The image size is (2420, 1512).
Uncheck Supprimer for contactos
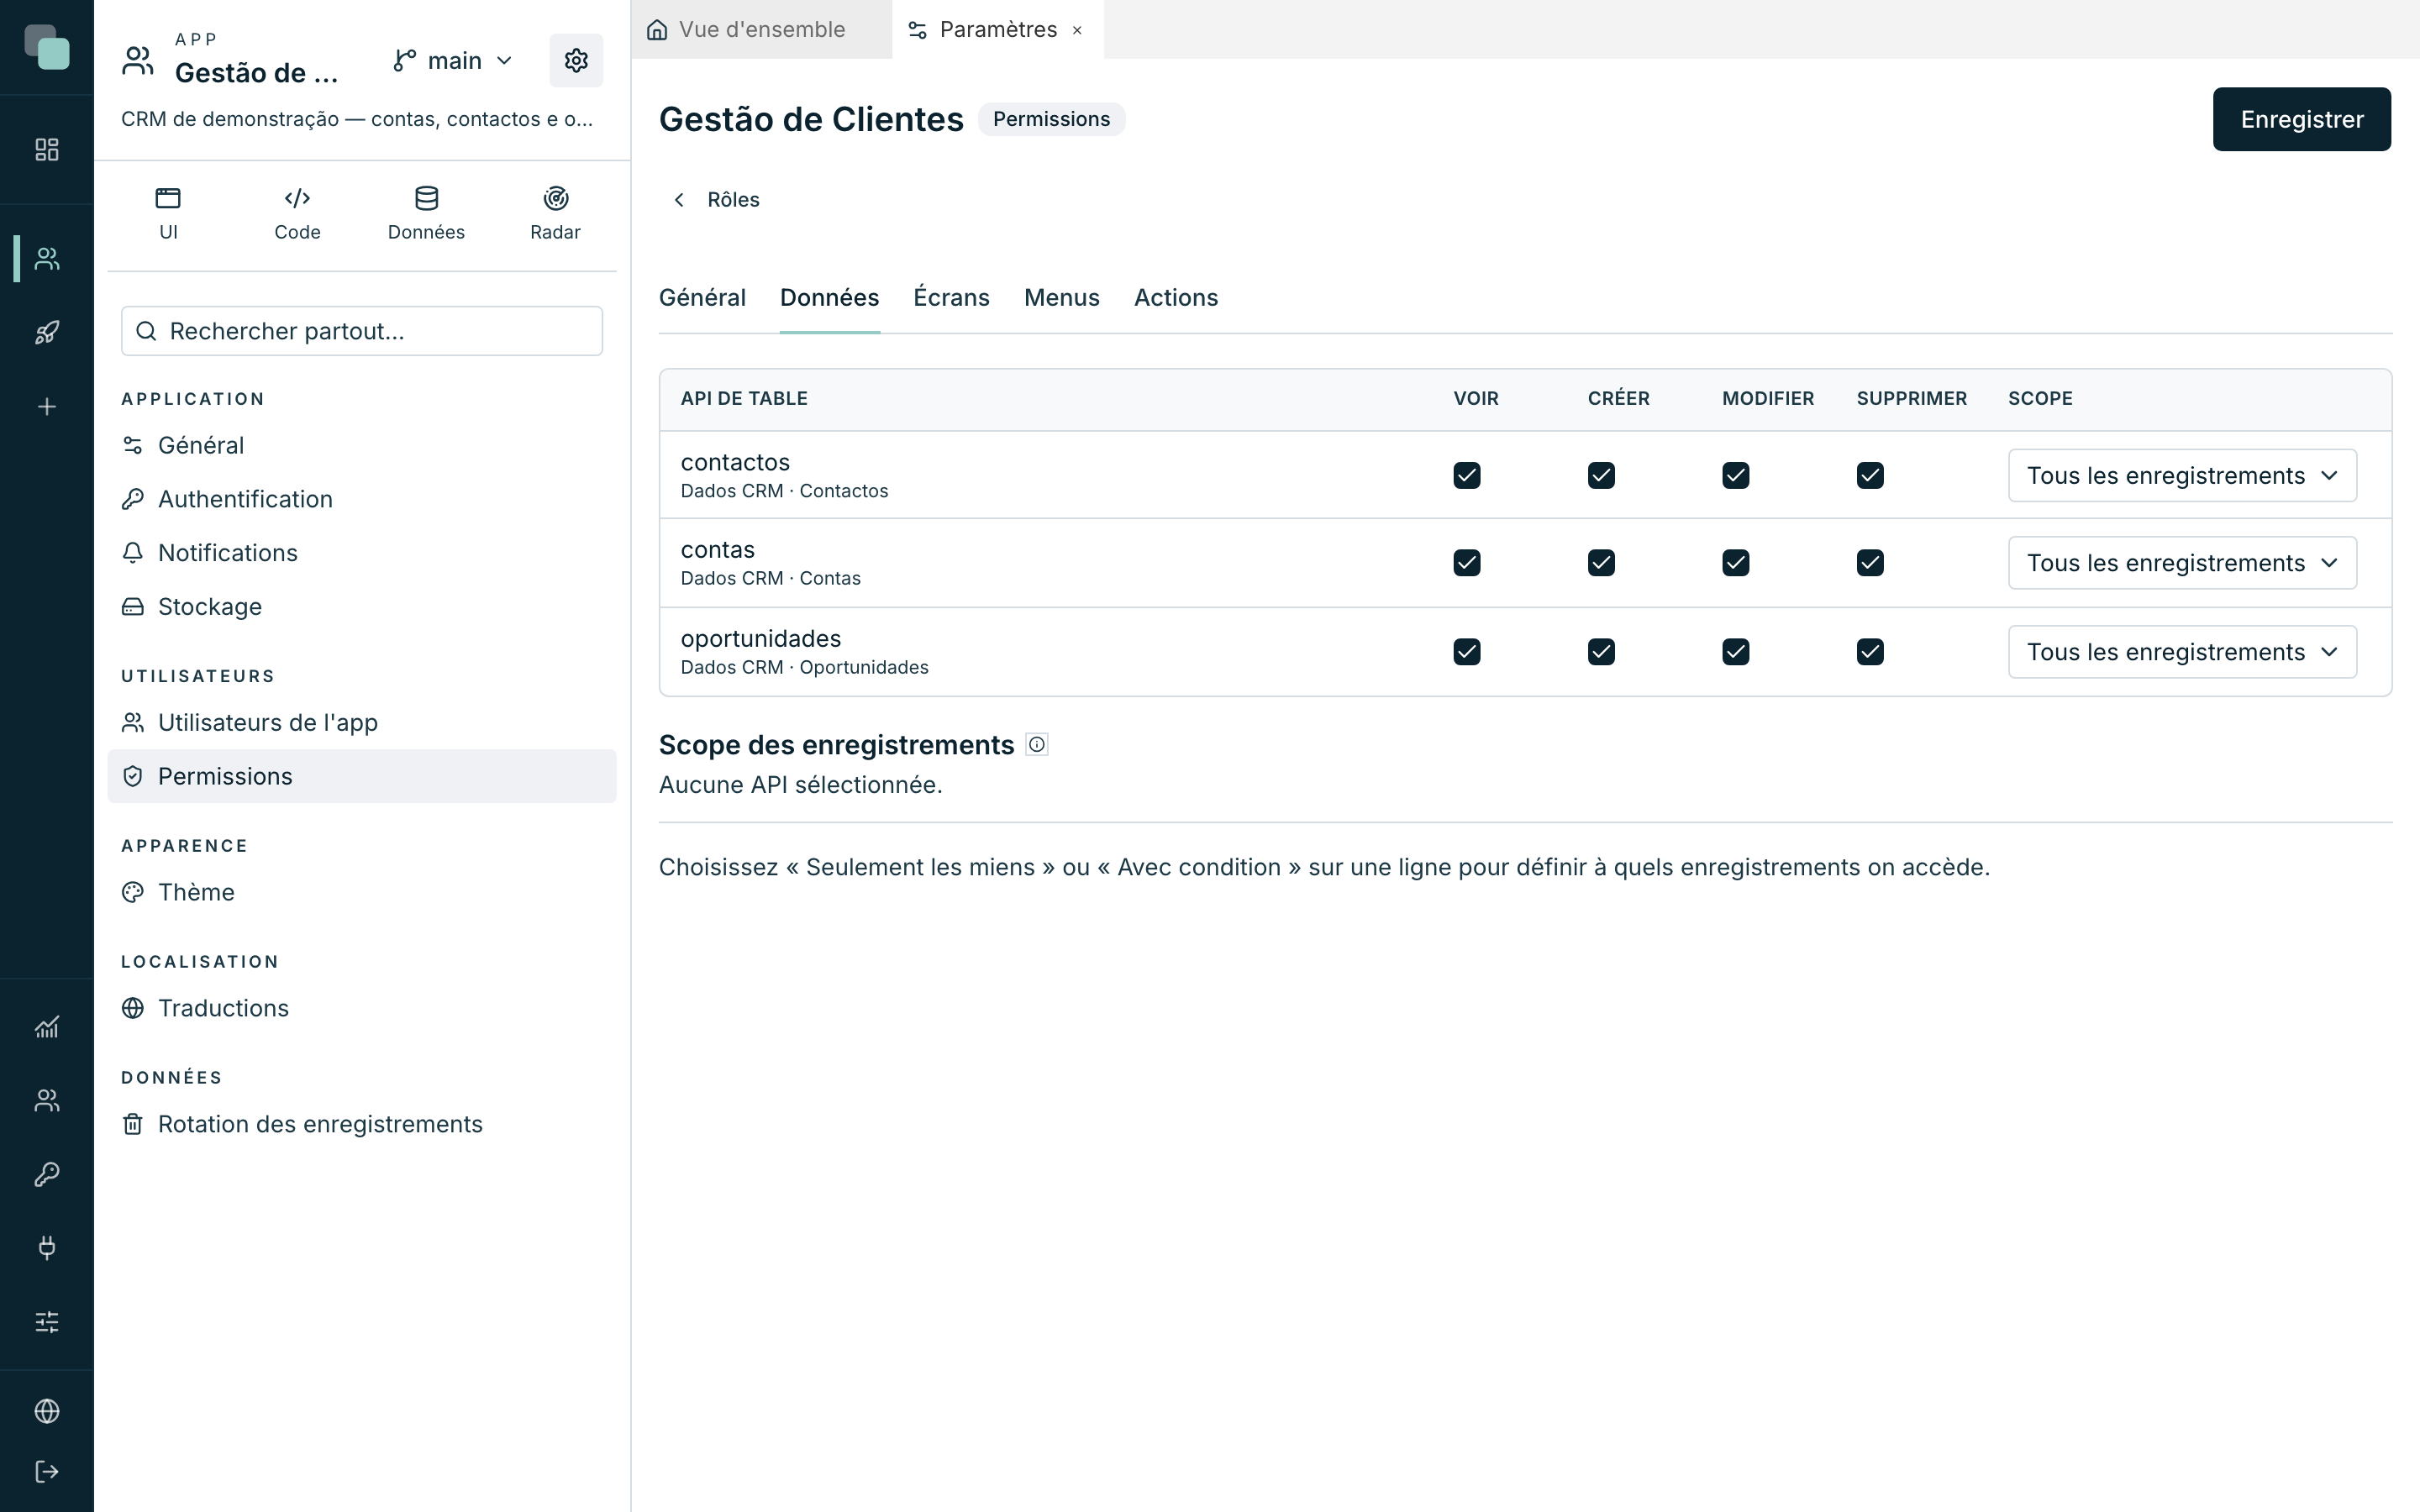(x=1870, y=475)
